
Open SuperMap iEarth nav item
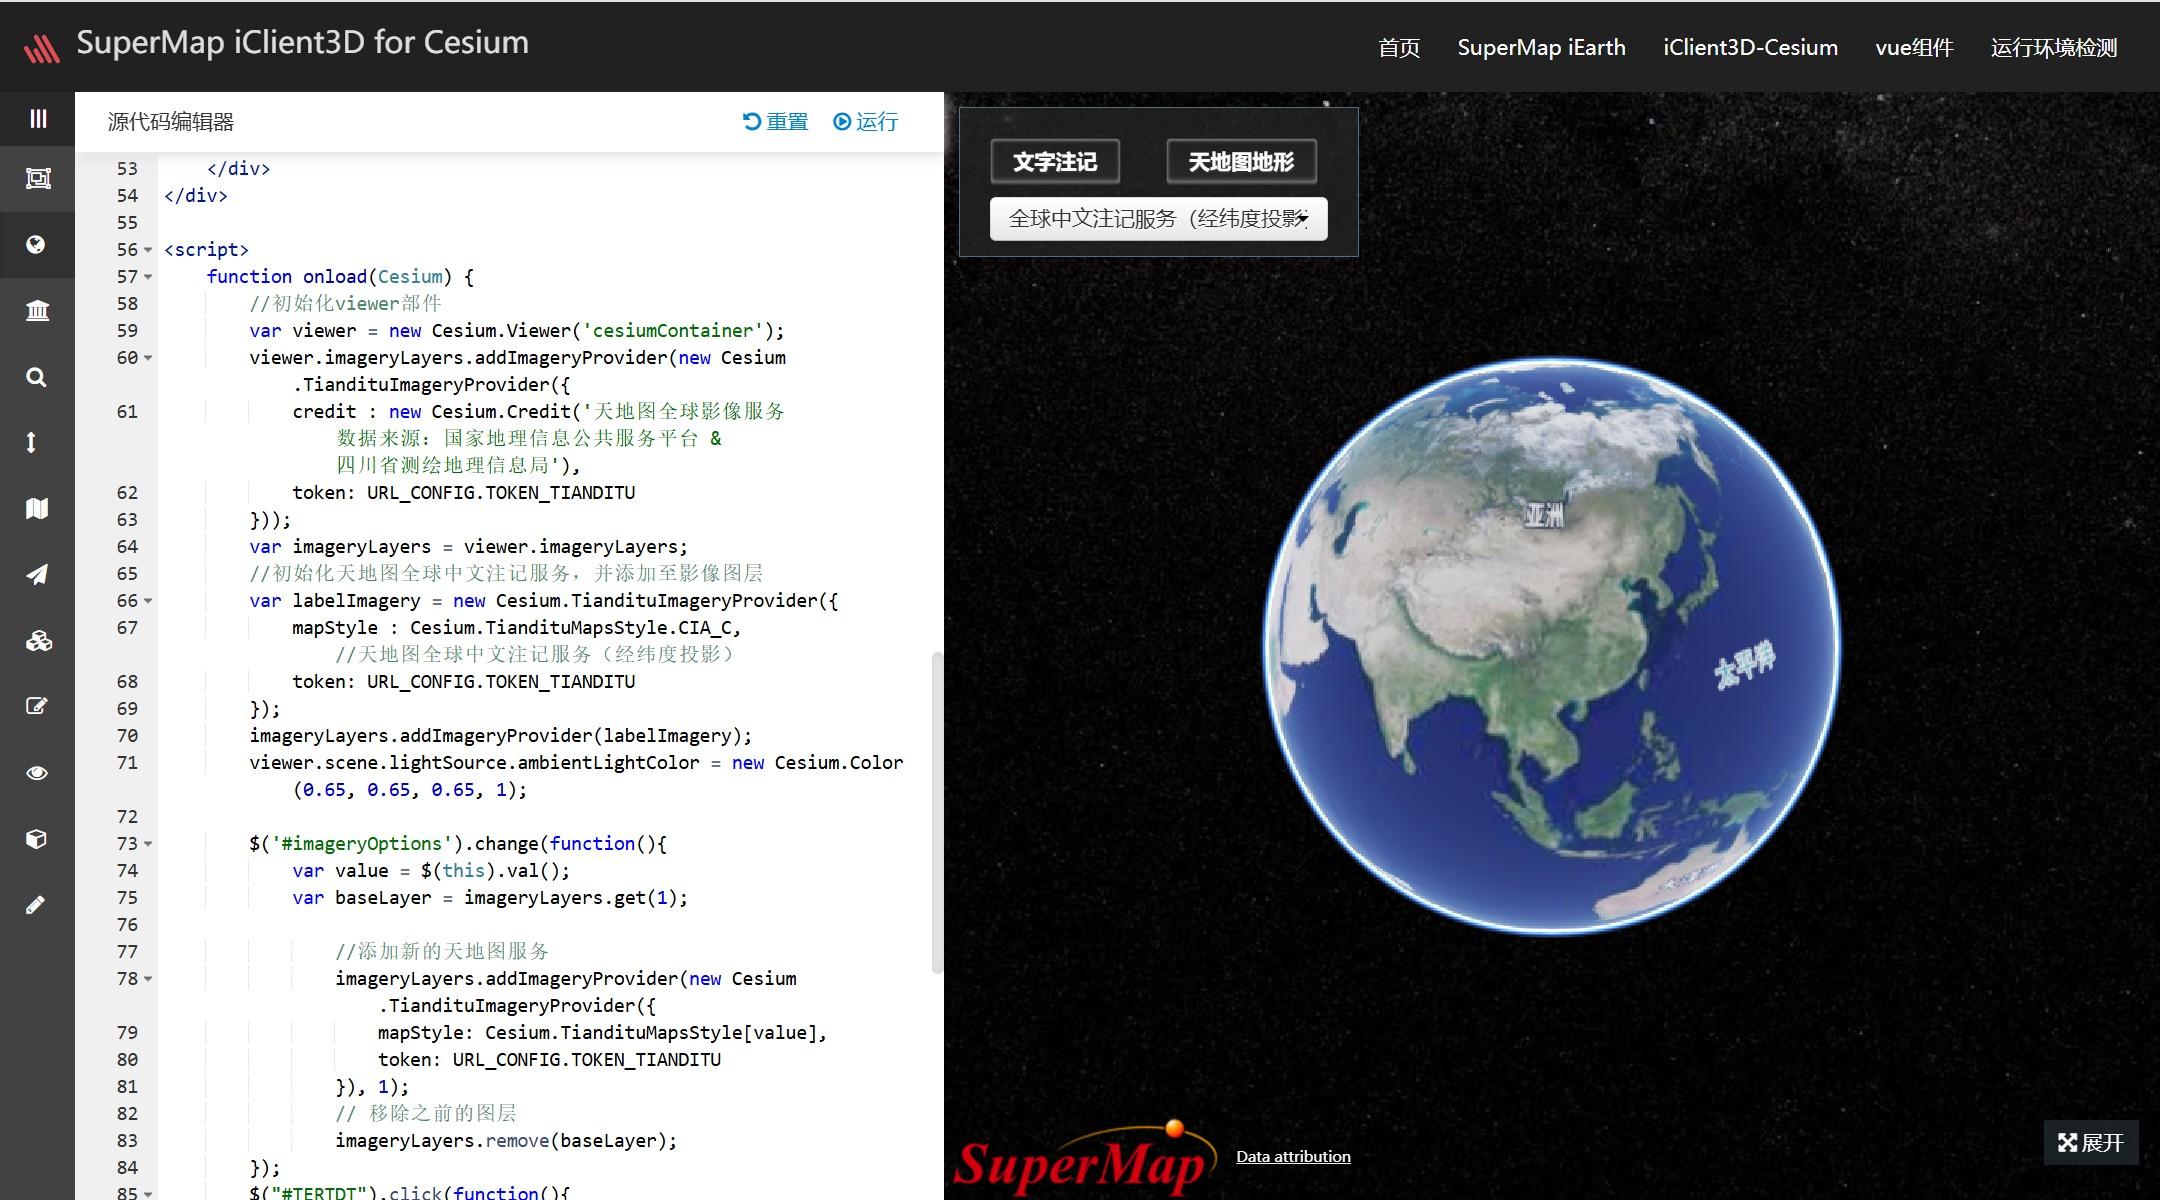click(x=1541, y=48)
